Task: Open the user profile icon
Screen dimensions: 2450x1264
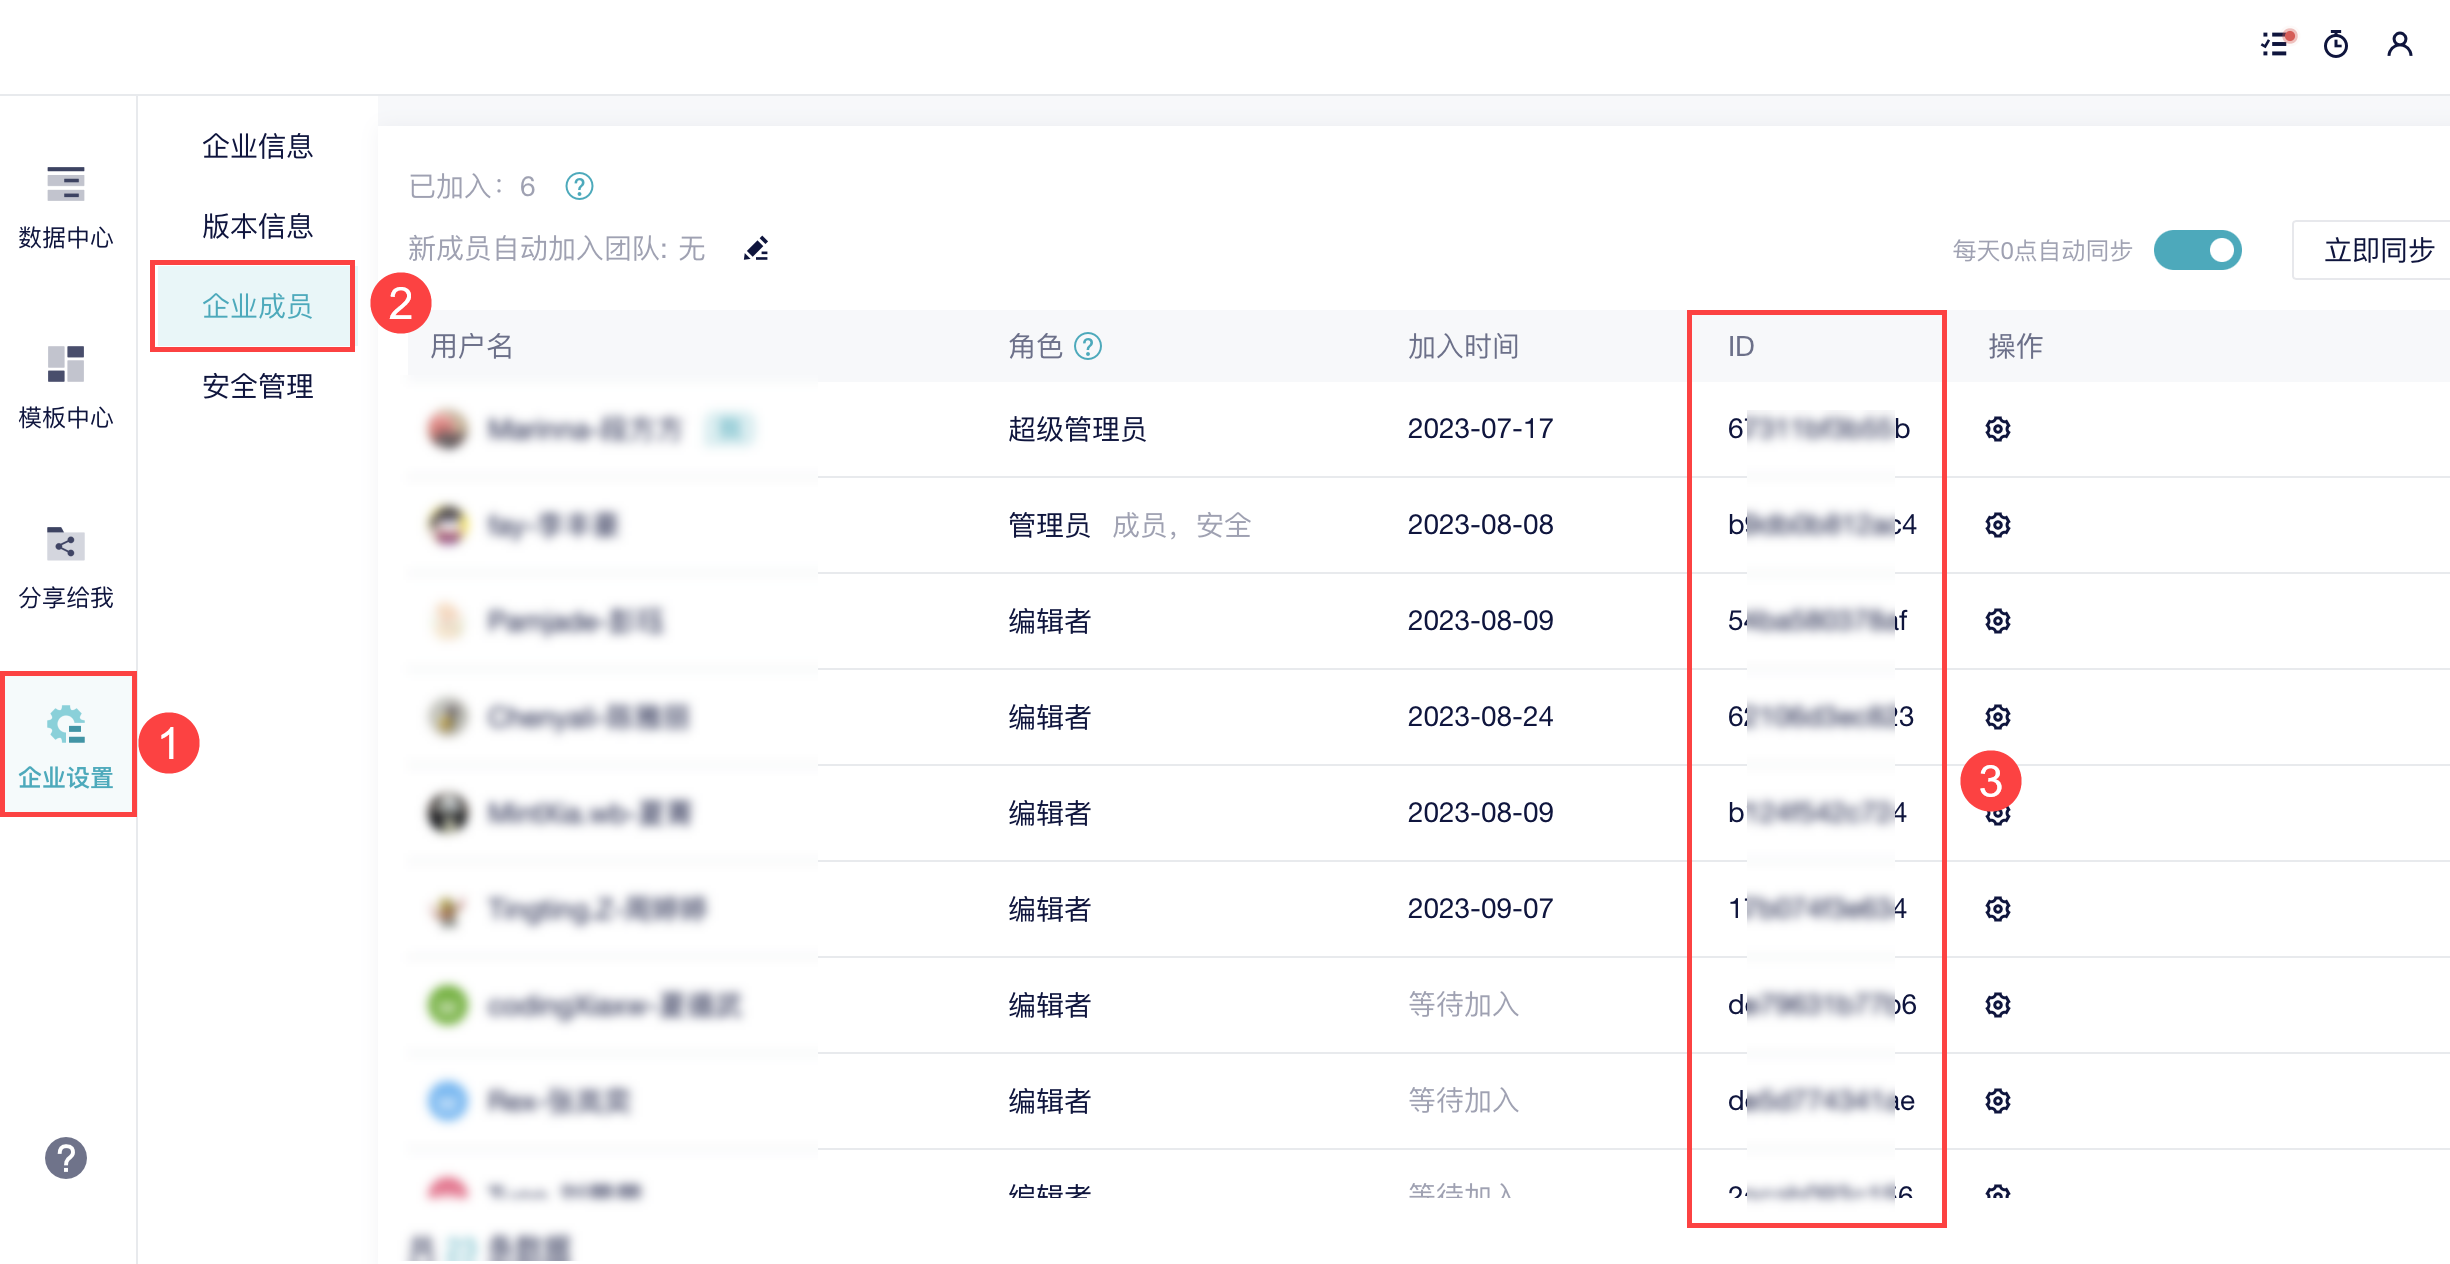Action: tap(2399, 44)
